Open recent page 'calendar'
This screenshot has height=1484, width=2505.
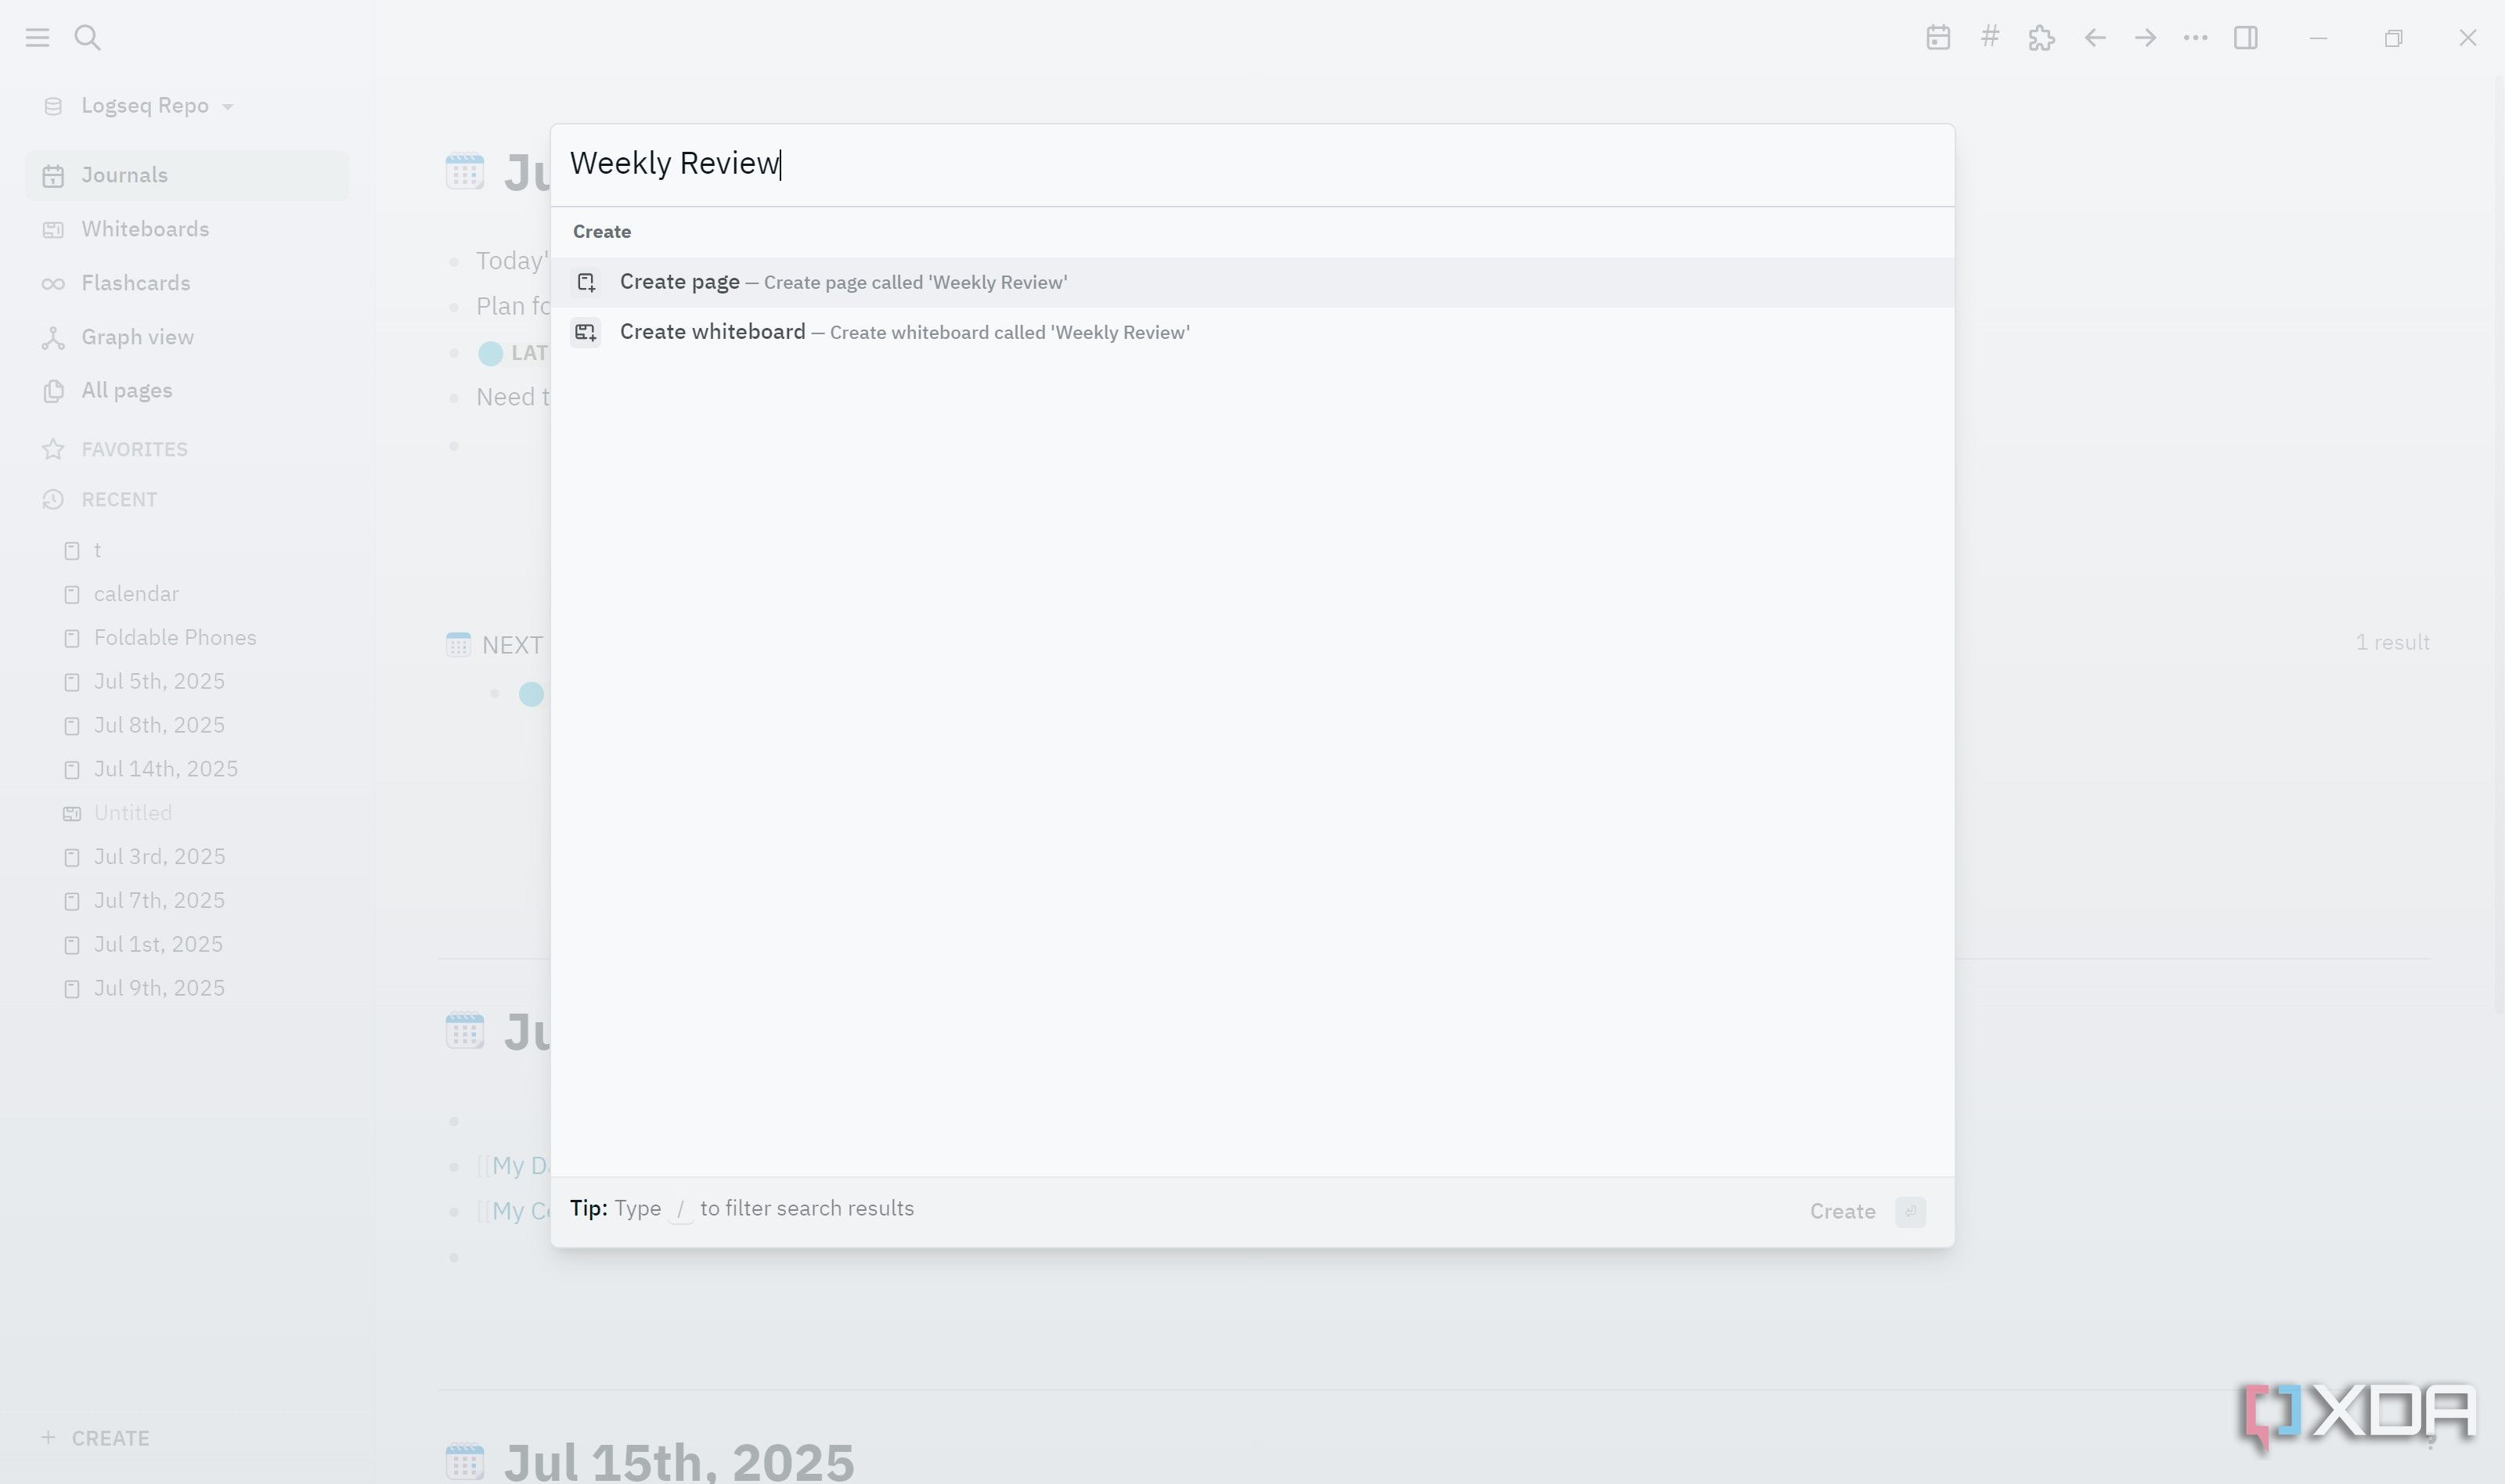[136, 594]
